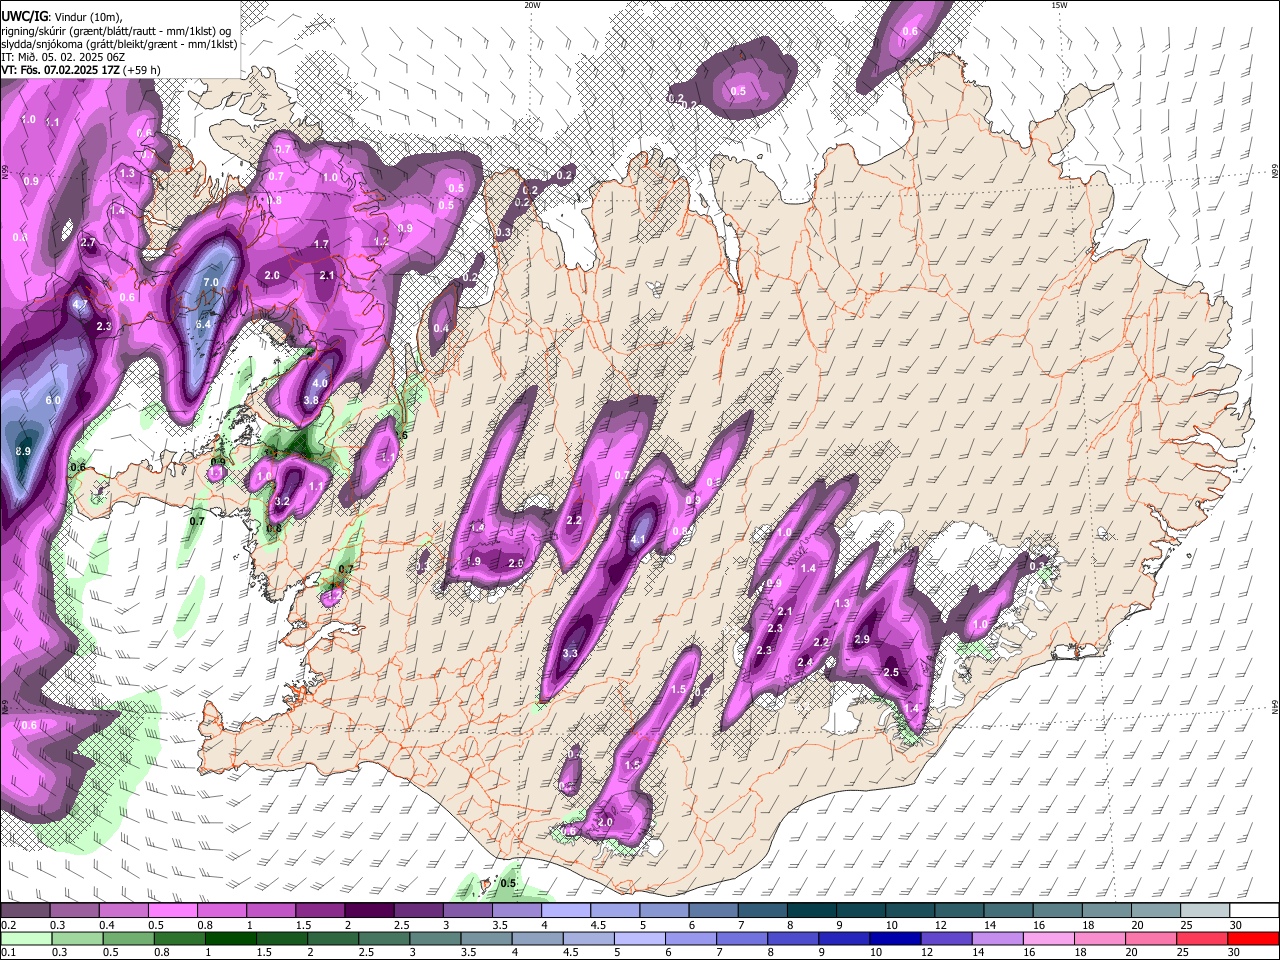The height and width of the screenshot is (960, 1280).
Task: Click the light violet swatch labeled 14 in lower legend
Action: coord(997,938)
